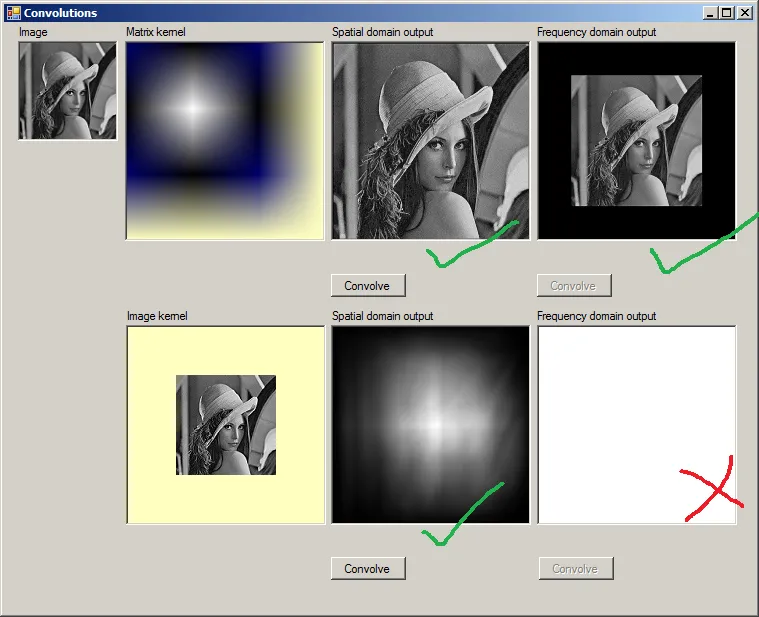Click the blurred bottom Spatial domain output
Image resolution: width=759 pixels, height=617 pixels.
coord(431,425)
